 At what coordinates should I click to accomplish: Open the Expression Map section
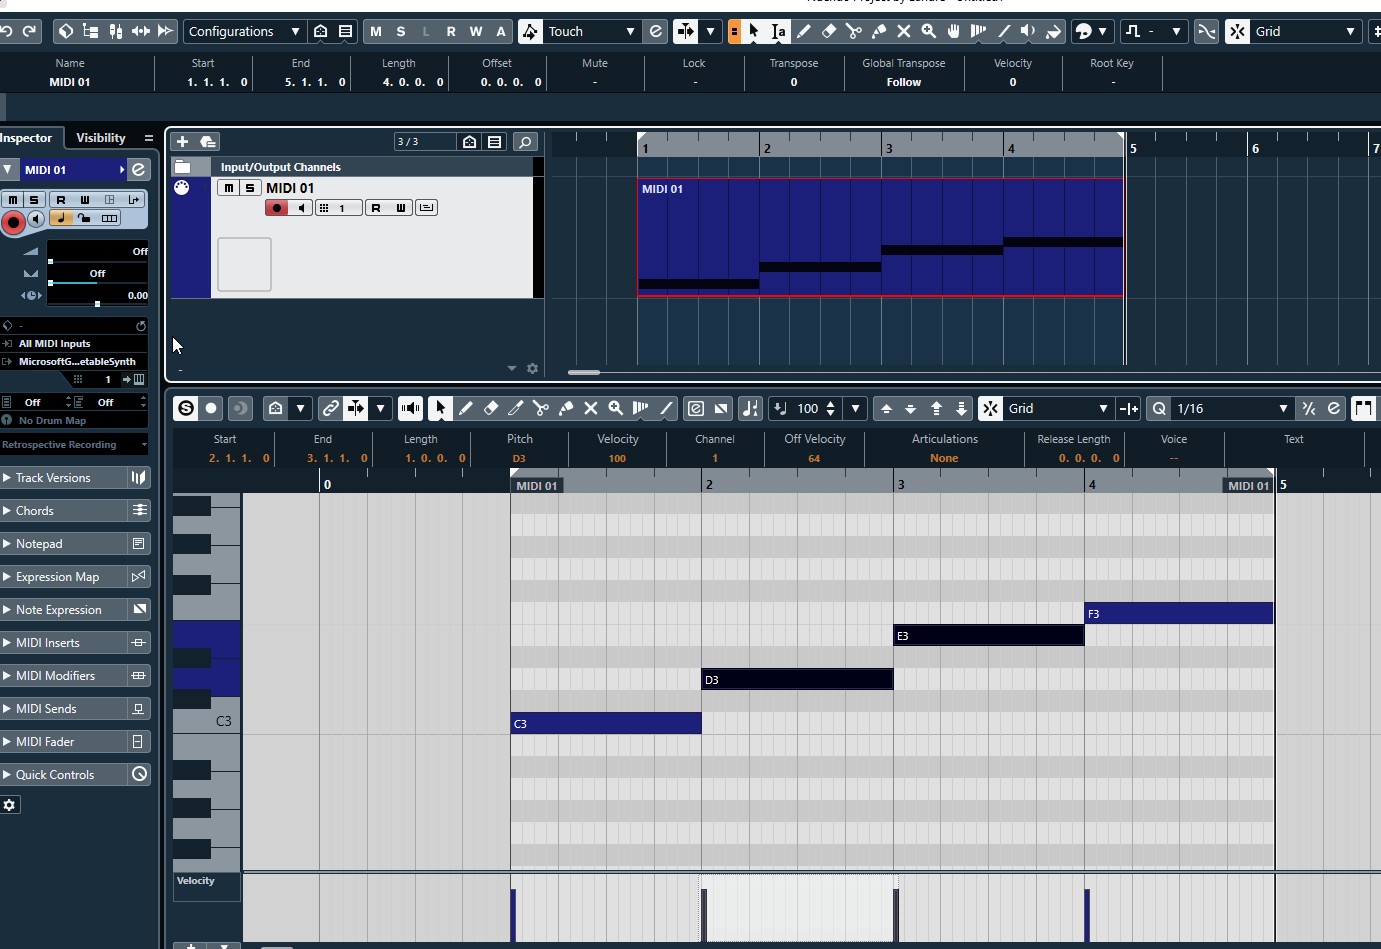(x=63, y=577)
